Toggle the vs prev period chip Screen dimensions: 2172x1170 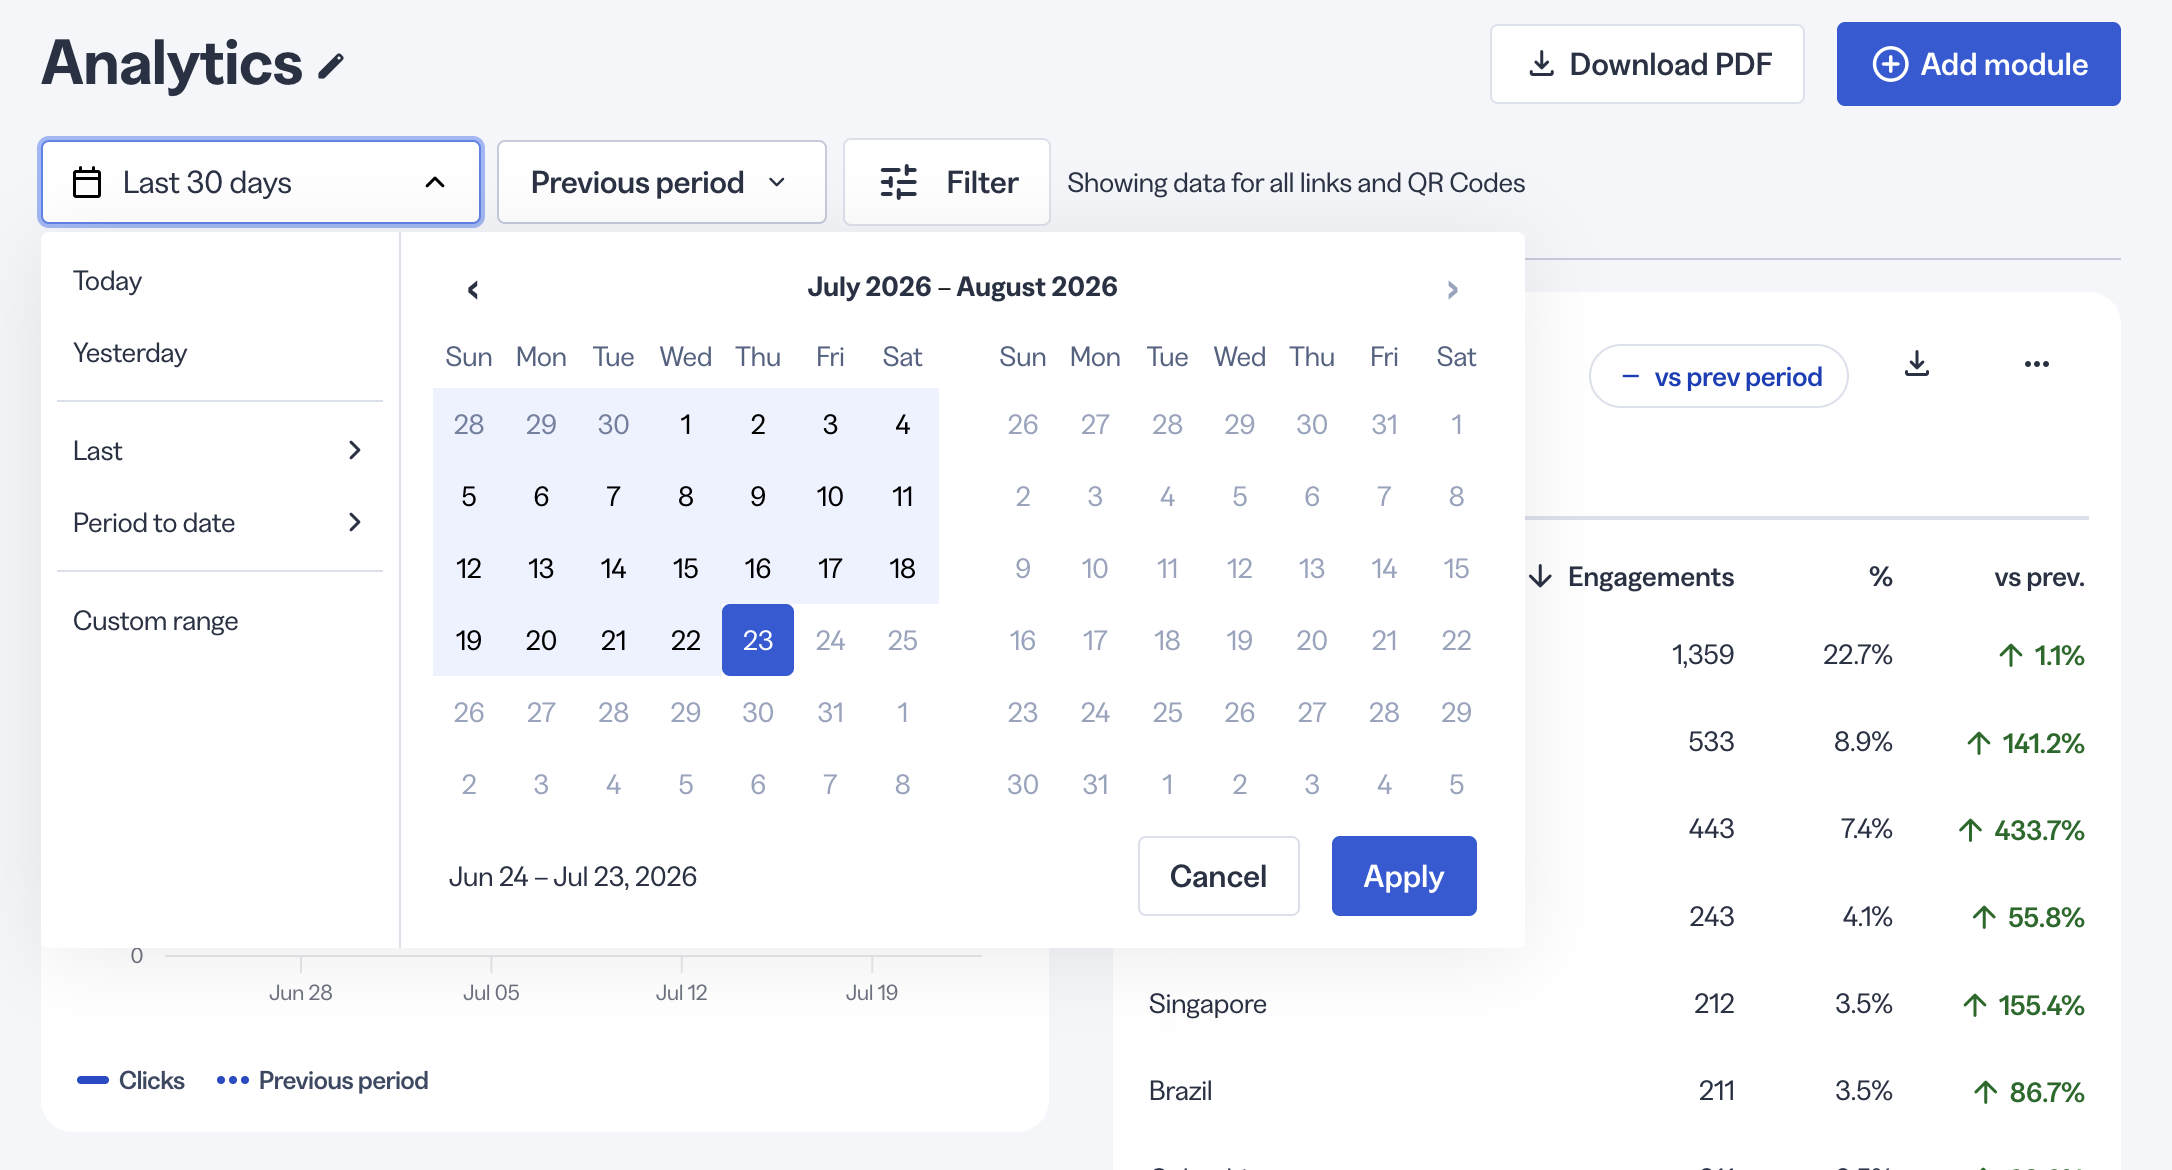coord(1718,377)
